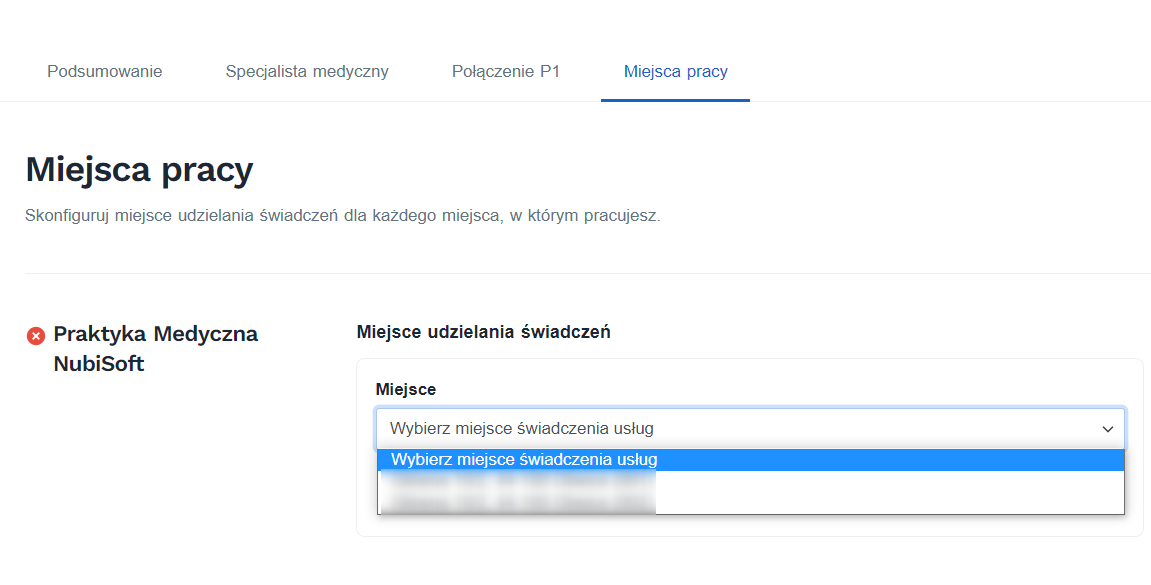
Task: Click the chevron at the right of the select box
Action: pyautogui.click(x=1110, y=428)
